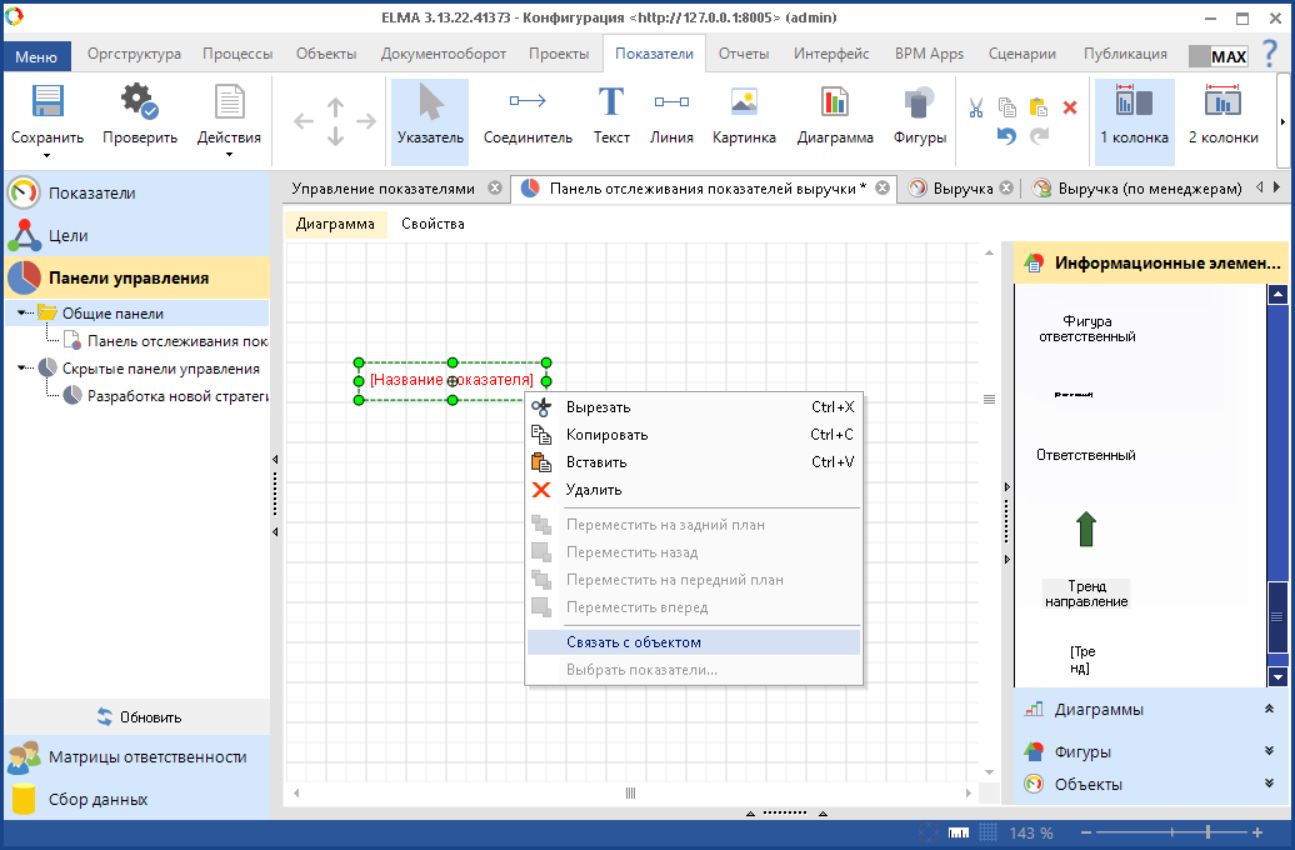Viewport: 1295px width, 850px height.
Task: Open the Показатели sidebar section
Action: (x=136, y=193)
